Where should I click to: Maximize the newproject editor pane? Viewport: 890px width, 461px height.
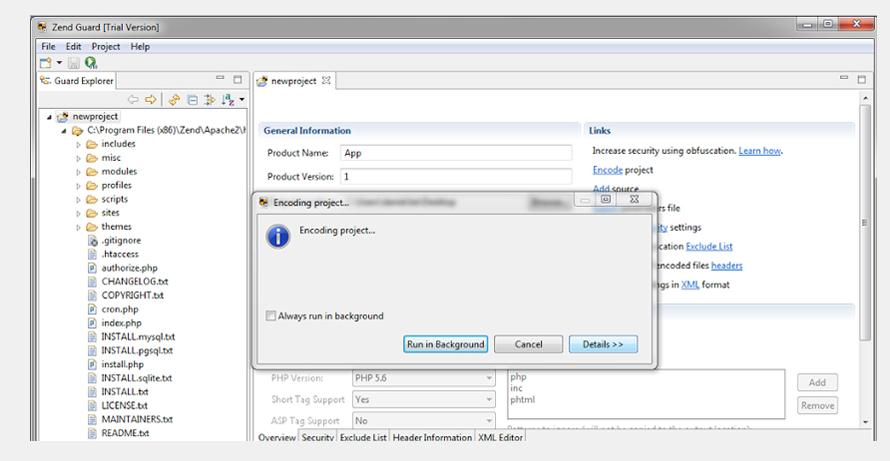tap(862, 79)
